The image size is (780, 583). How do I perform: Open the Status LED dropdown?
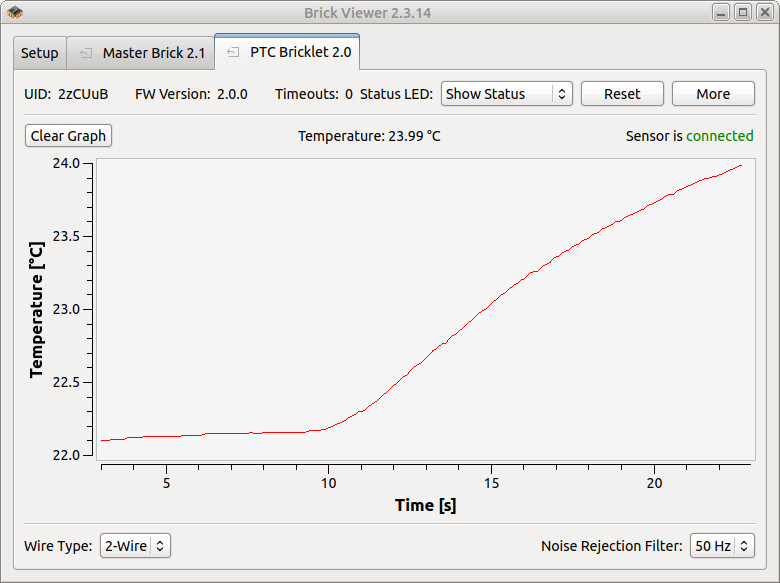click(x=506, y=94)
